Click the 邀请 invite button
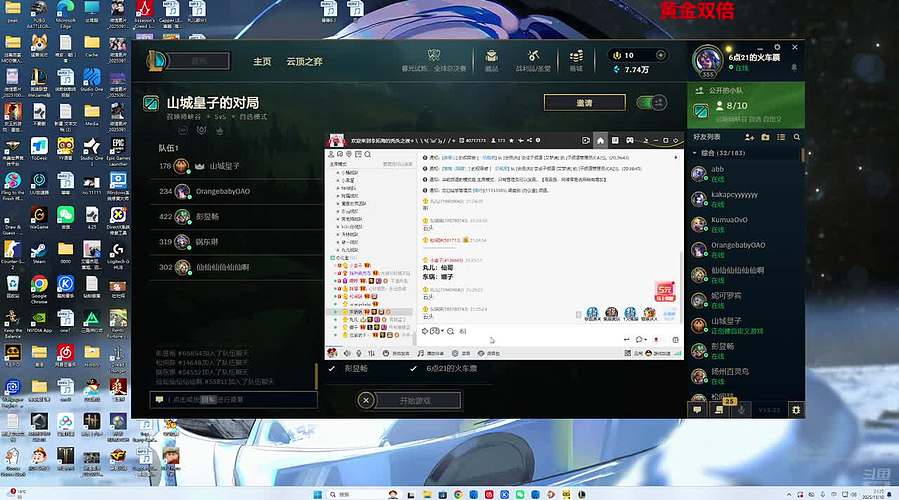899x500 pixels. [584, 103]
